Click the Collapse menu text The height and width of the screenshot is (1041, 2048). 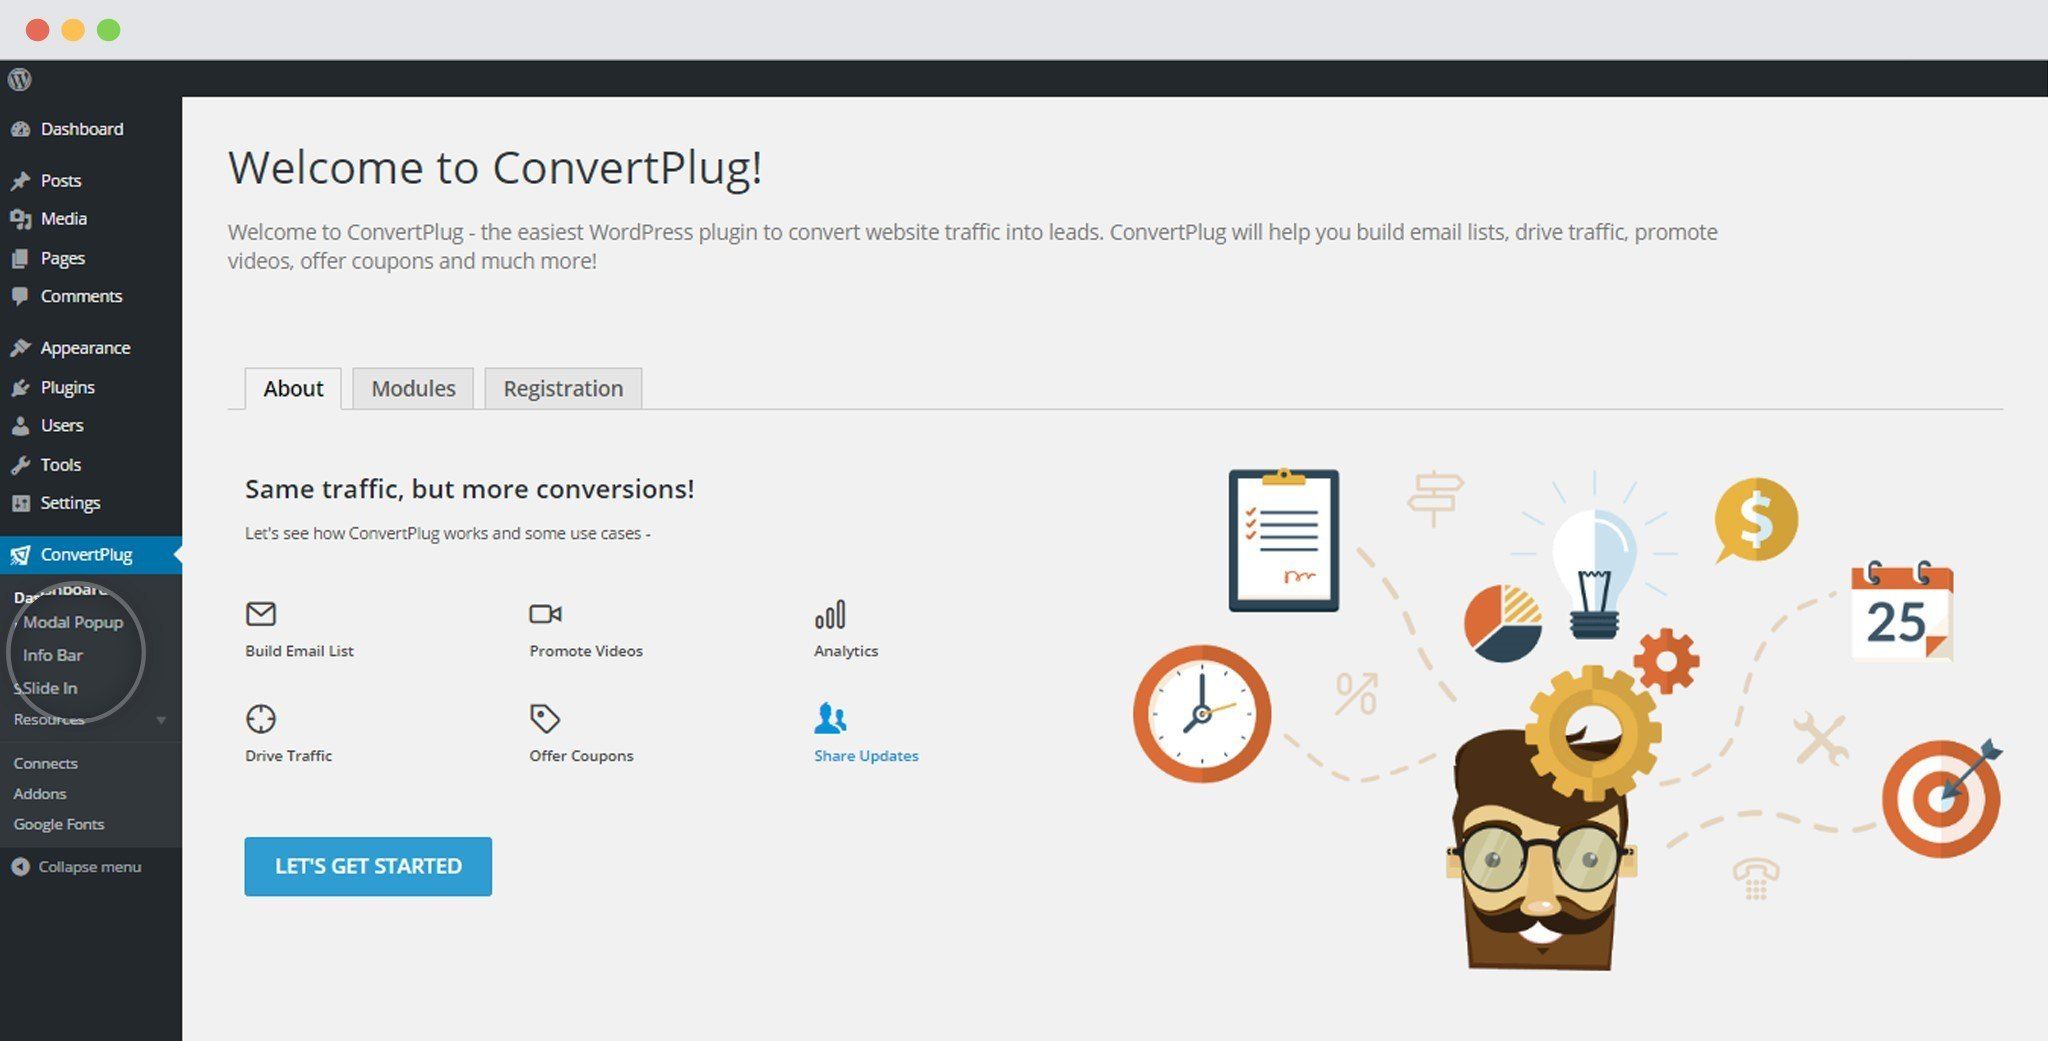tap(90, 867)
